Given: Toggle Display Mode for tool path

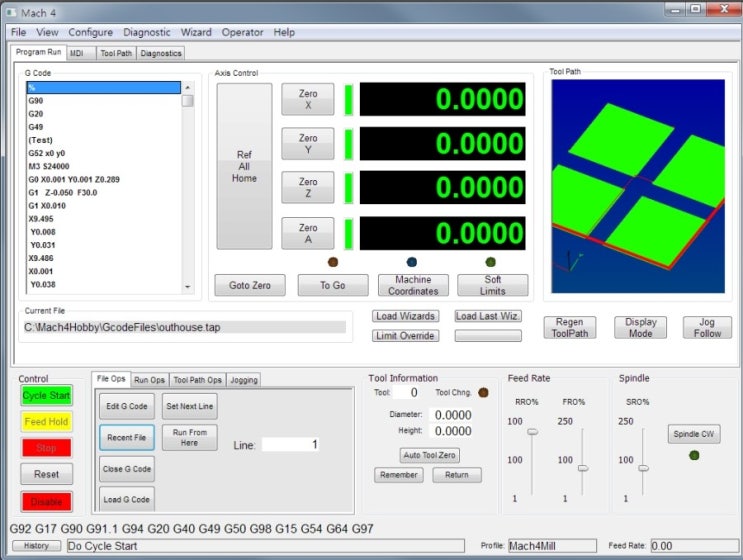Looking at the screenshot, I should (x=640, y=327).
